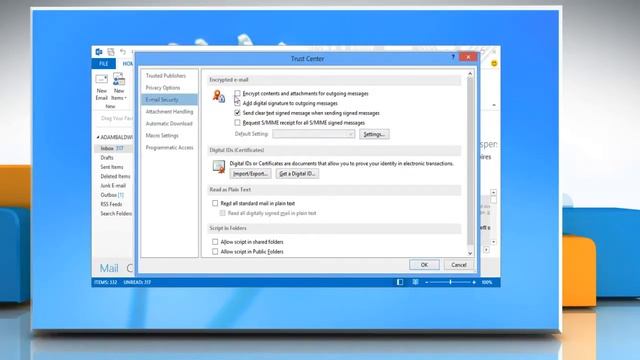Uncheck Send clear text signed message option
The width and height of the screenshot is (640, 360).
pos(237,113)
